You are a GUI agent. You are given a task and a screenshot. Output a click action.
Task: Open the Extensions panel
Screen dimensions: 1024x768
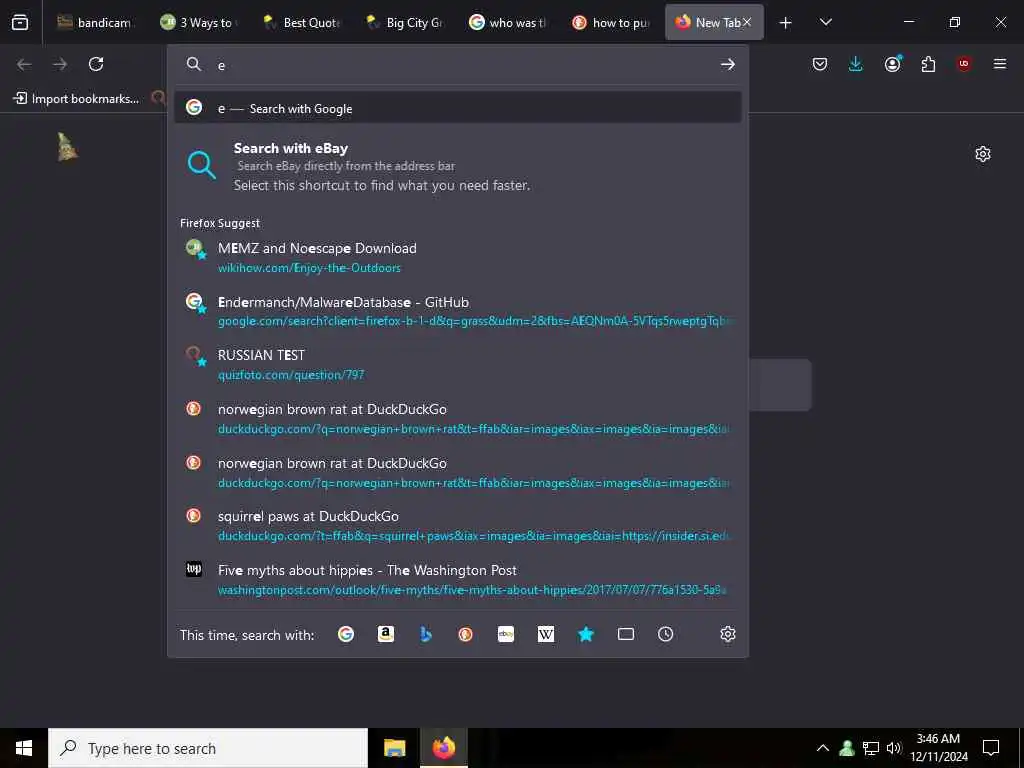coord(928,64)
